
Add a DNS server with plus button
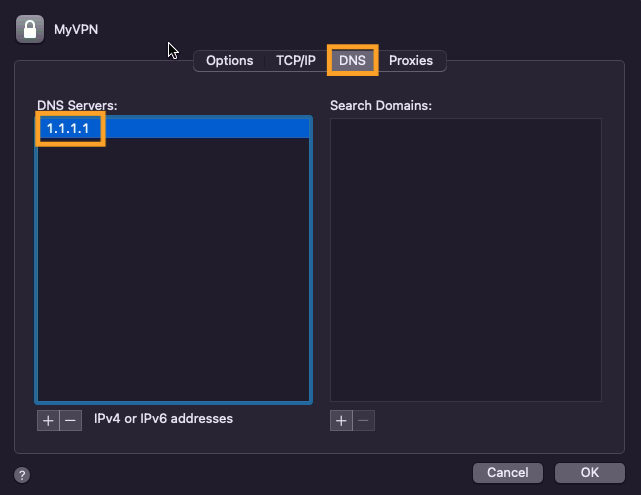pyautogui.click(x=48, y=421)
